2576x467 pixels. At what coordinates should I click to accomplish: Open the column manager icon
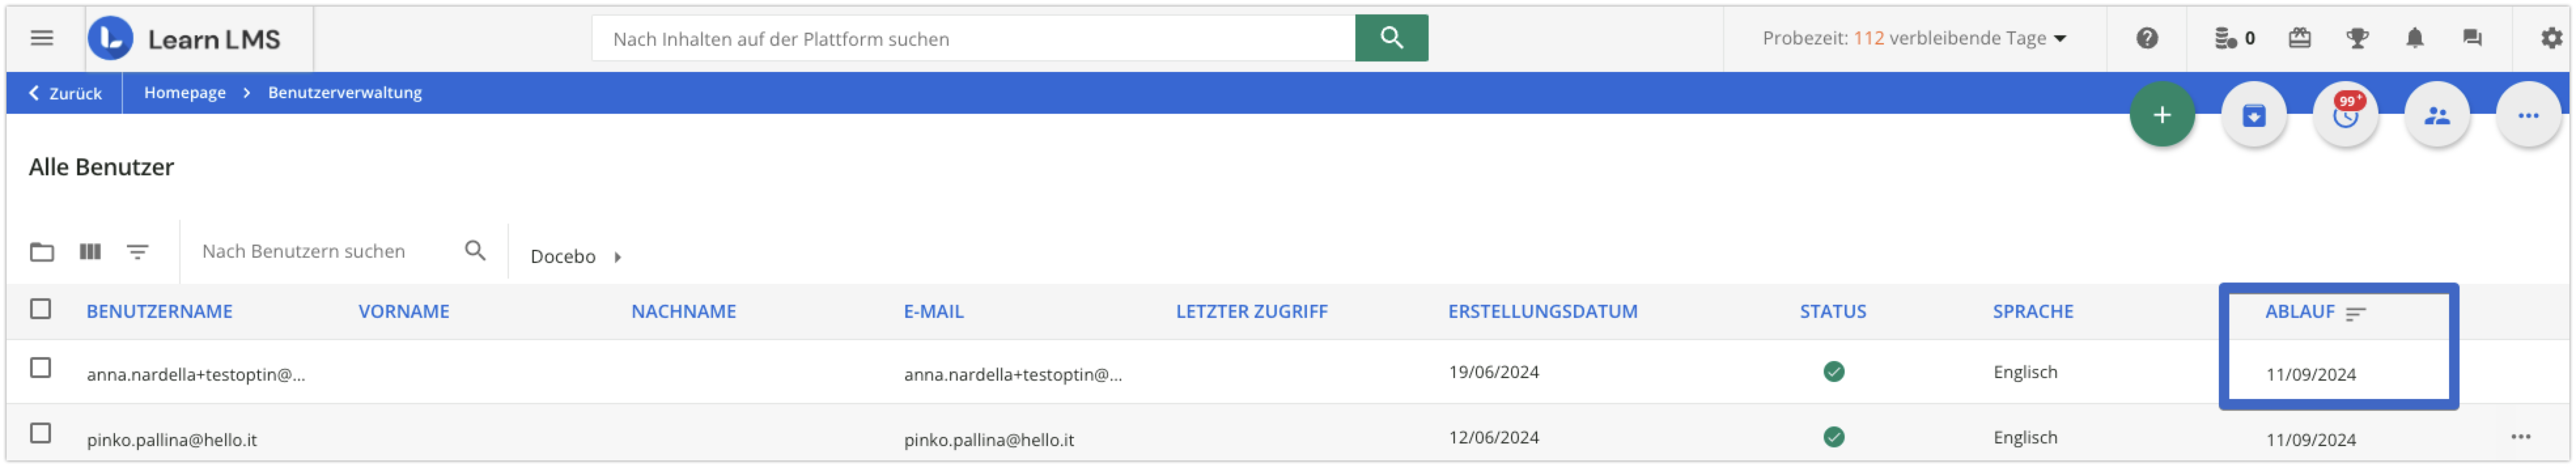click(90, 252)
